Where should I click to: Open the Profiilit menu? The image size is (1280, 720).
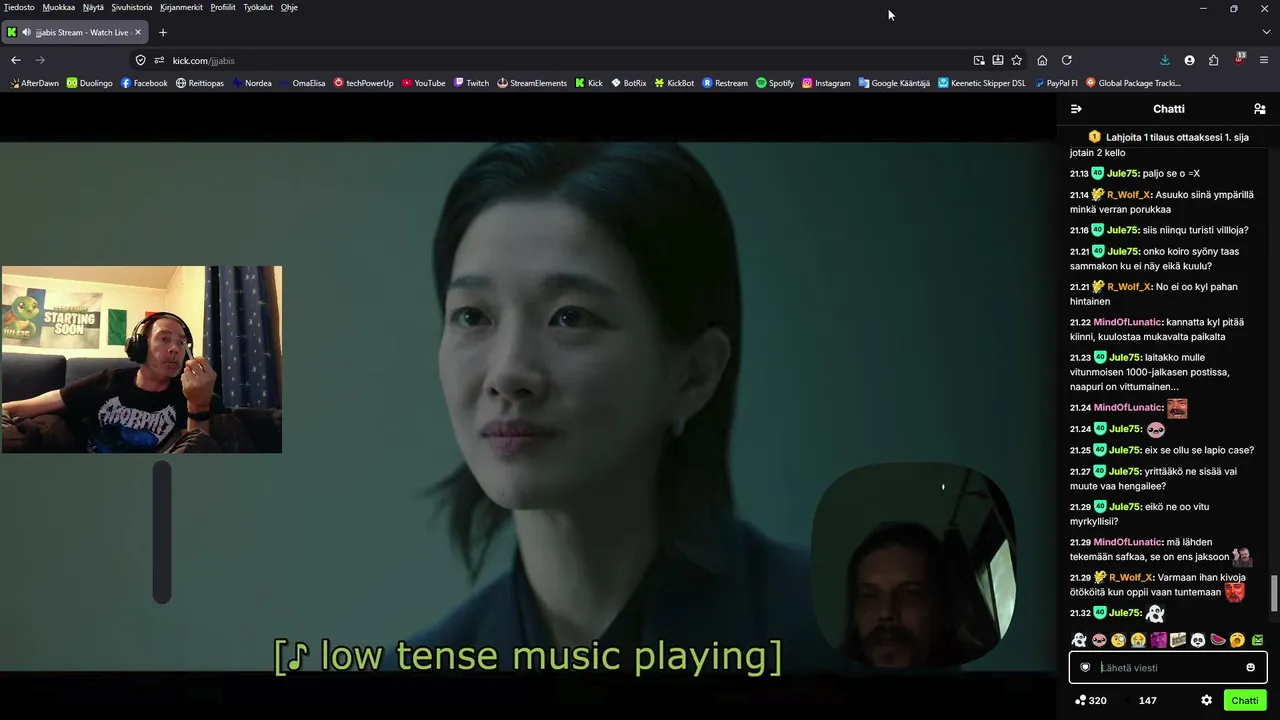pos(223,7)
